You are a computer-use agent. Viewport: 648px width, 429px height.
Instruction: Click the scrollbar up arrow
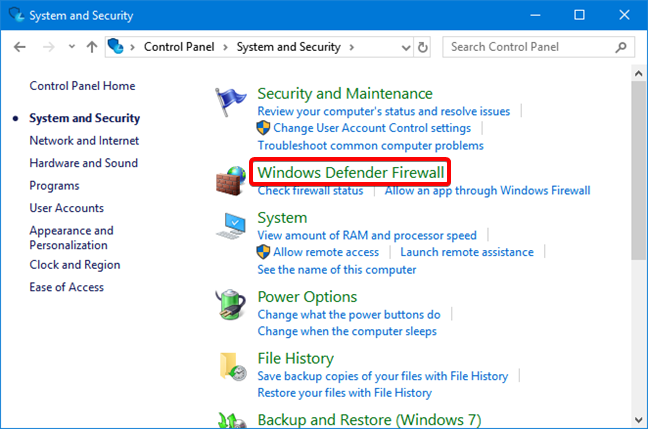(638, 74)
